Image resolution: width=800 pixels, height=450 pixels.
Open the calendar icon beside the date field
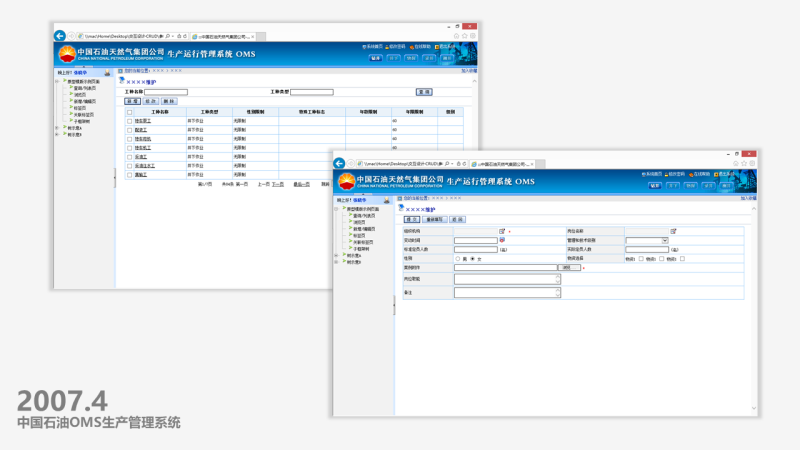pos(502,240)
